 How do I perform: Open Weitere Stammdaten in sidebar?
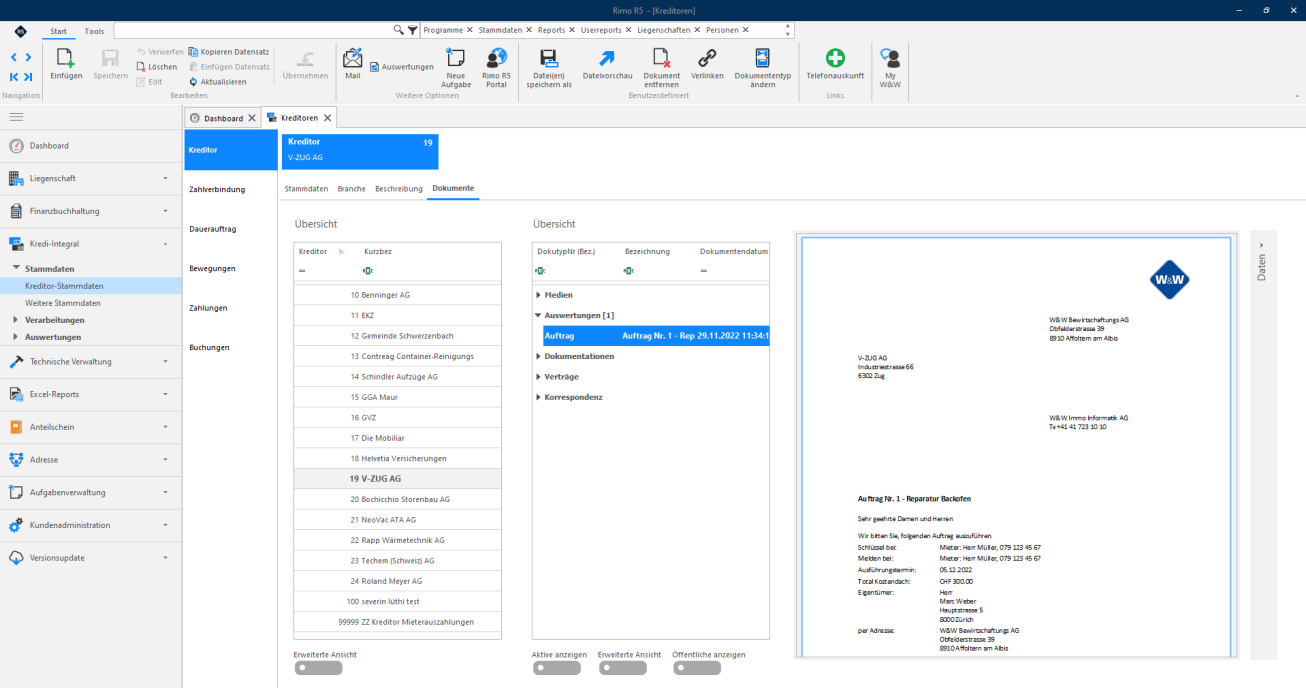[x=63, y=303]
